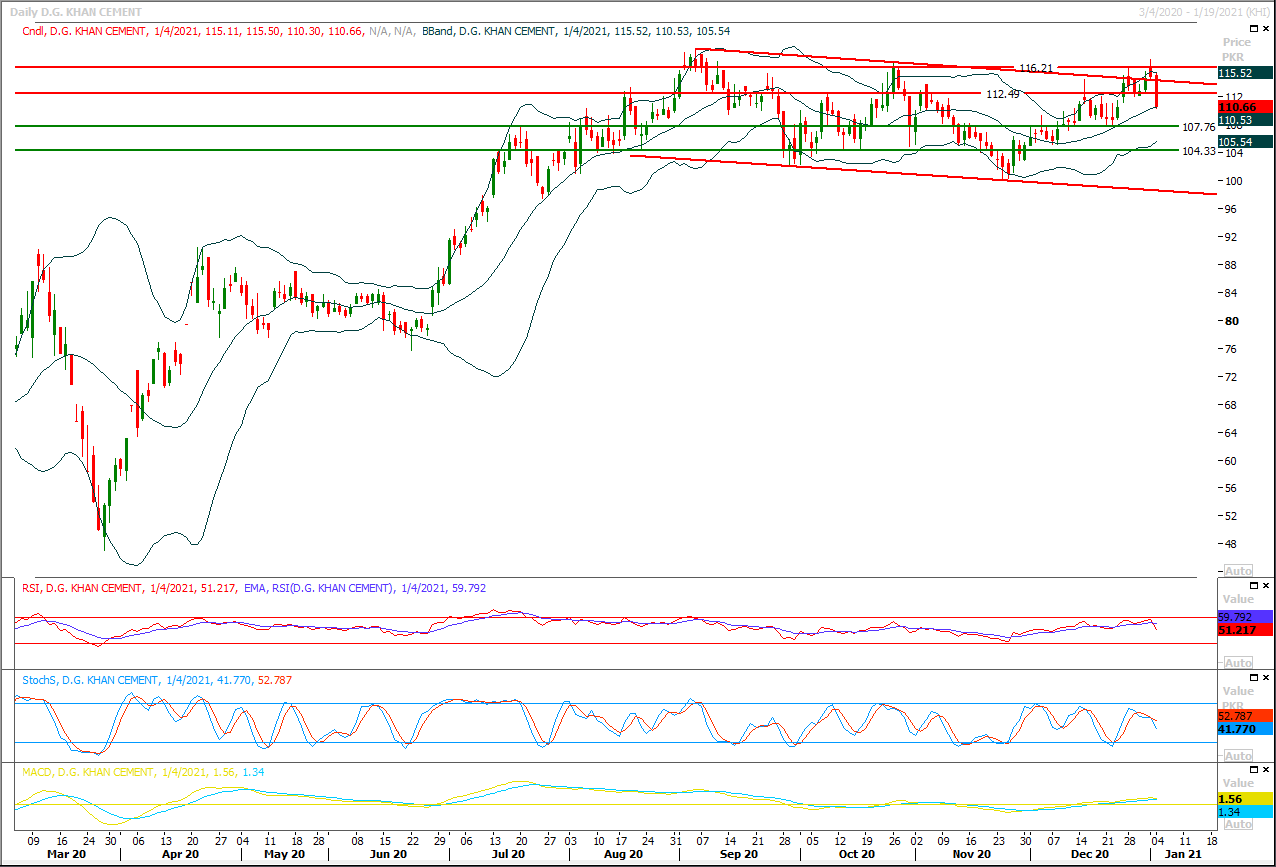Maximize the RSI indicator panel

click(x=1252, y=587)
